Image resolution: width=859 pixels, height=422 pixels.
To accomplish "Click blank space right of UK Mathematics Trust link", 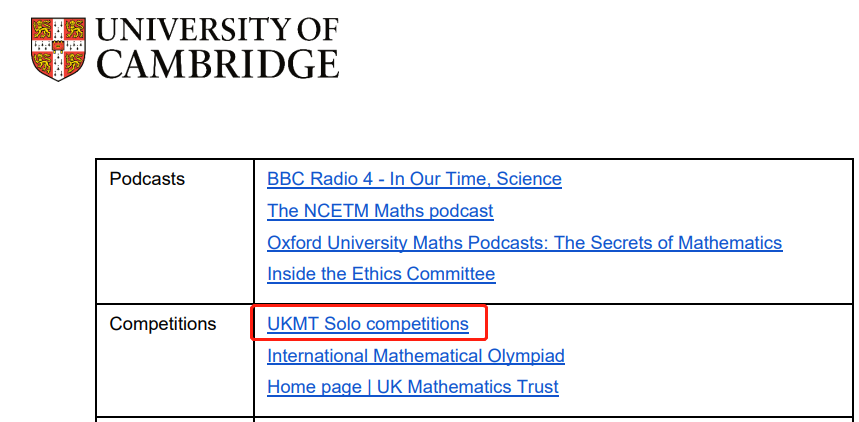I will (x=706, y=387).
